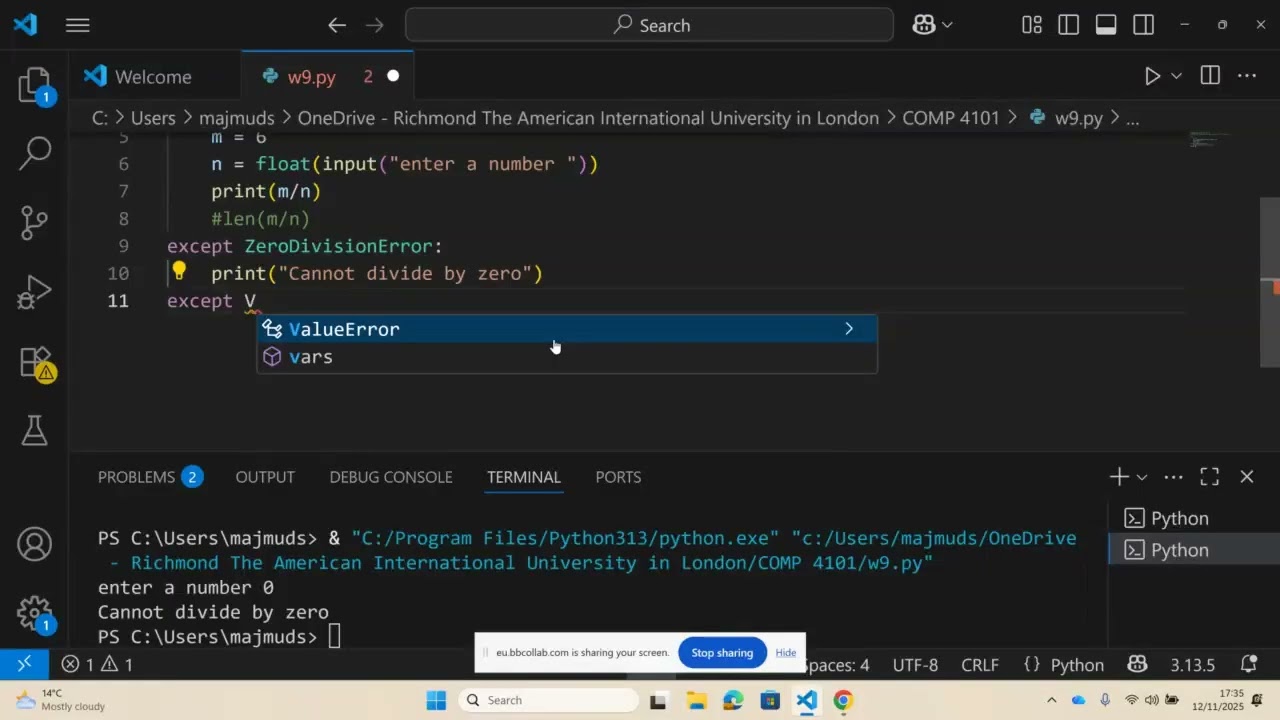Screen dimensions: 1280x720
Task: Open the run options dropdown arrow
Action: coord(1176,76)
